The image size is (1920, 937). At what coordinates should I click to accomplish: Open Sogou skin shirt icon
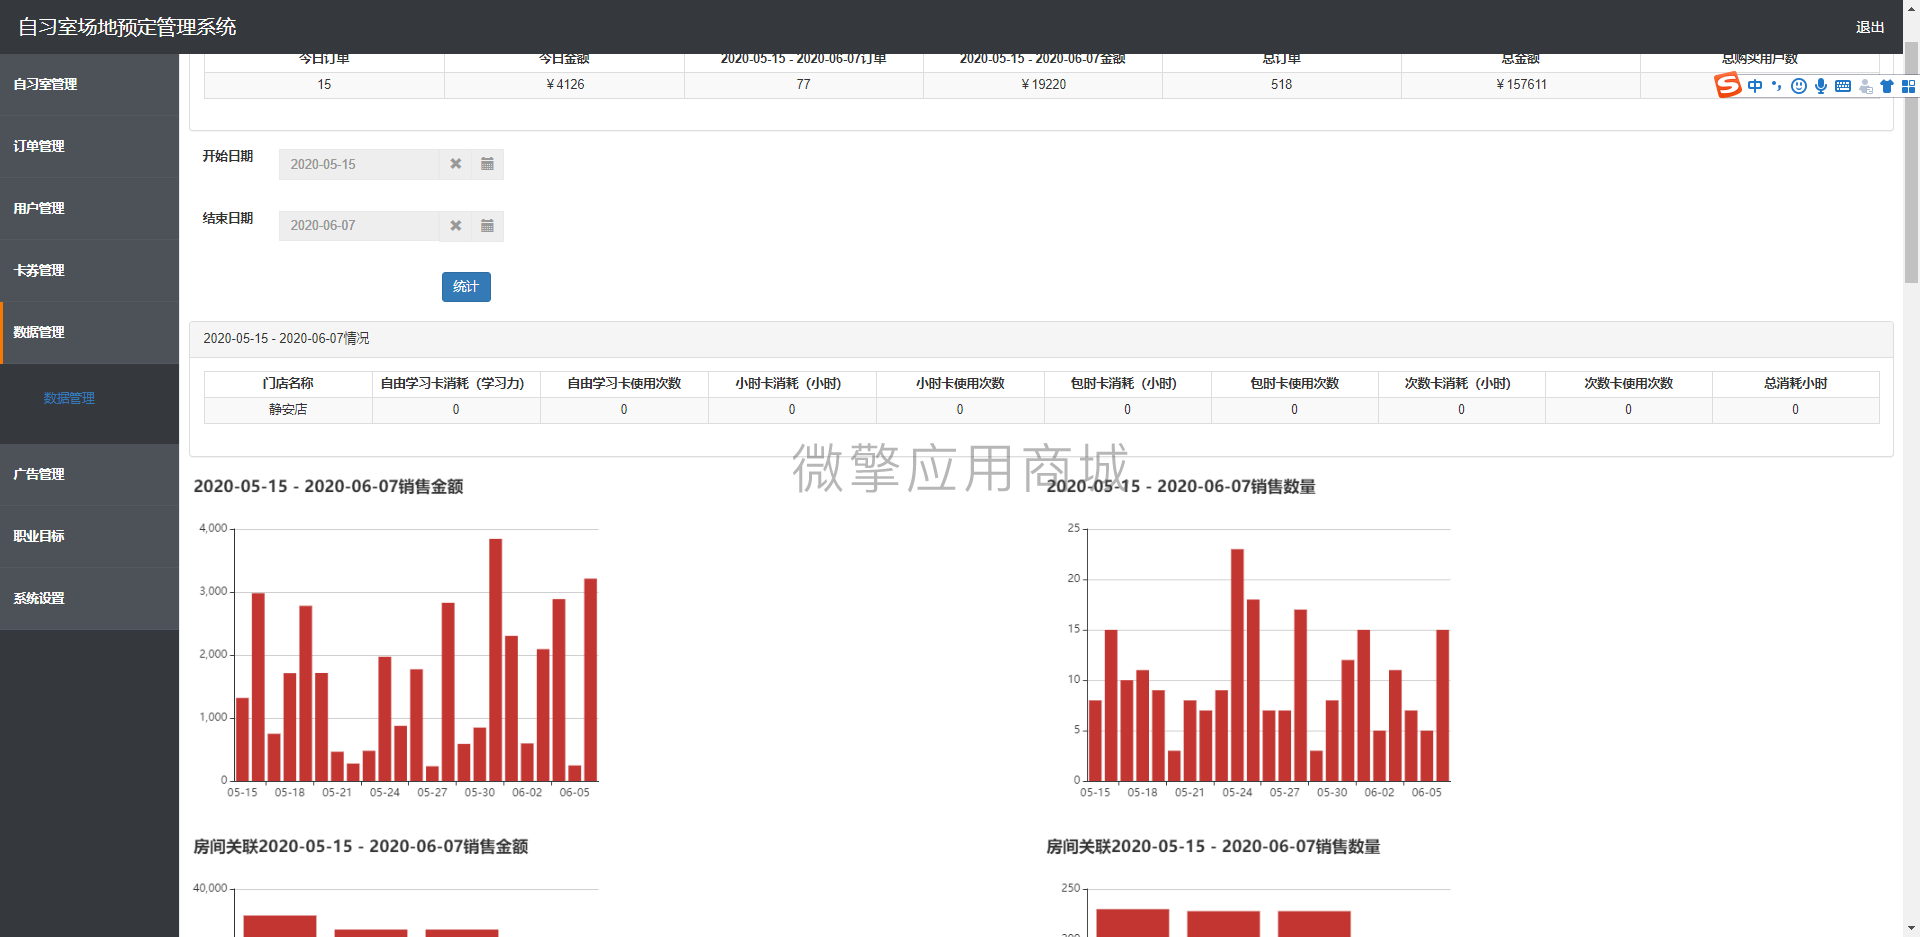[1887, 86]
